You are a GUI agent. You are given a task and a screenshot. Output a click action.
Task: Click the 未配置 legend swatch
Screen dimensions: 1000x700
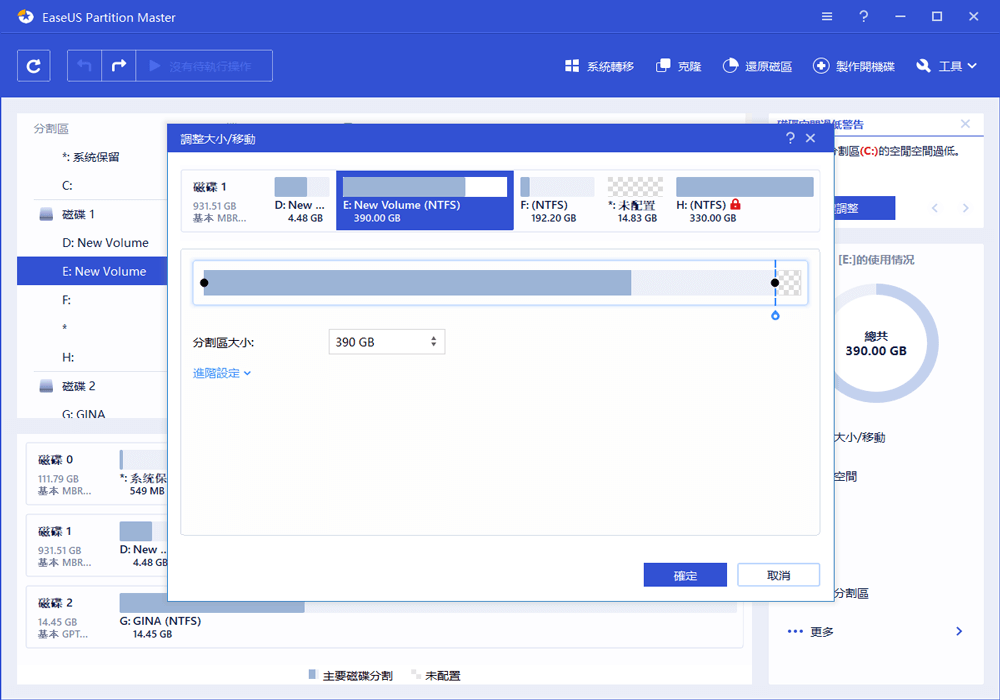(416, 674)
